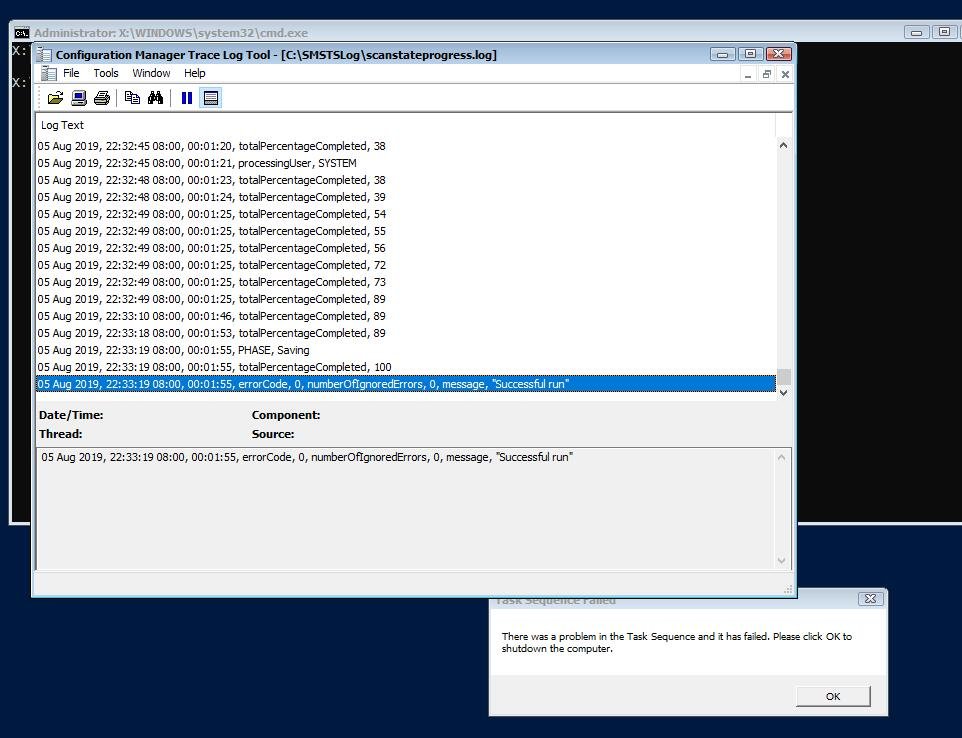Click the cmd.exe window title bar icon
962x738 pixels.
[x=21, y=33]
